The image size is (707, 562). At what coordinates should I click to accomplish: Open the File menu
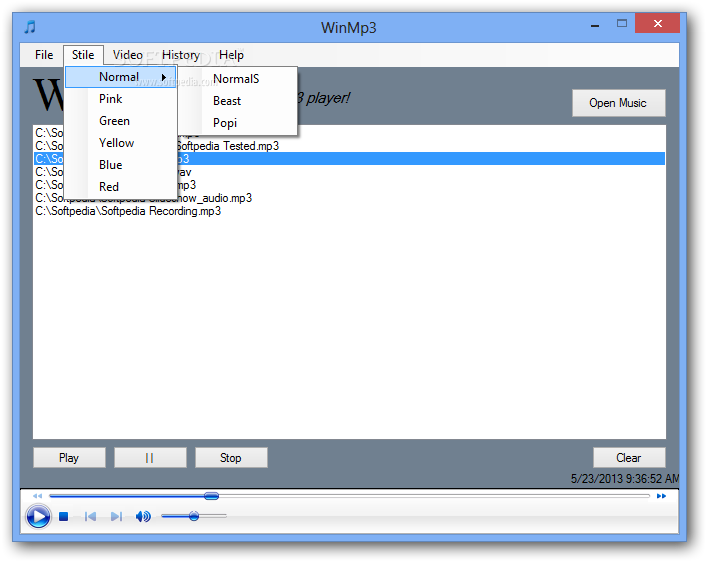click(44, 55)
